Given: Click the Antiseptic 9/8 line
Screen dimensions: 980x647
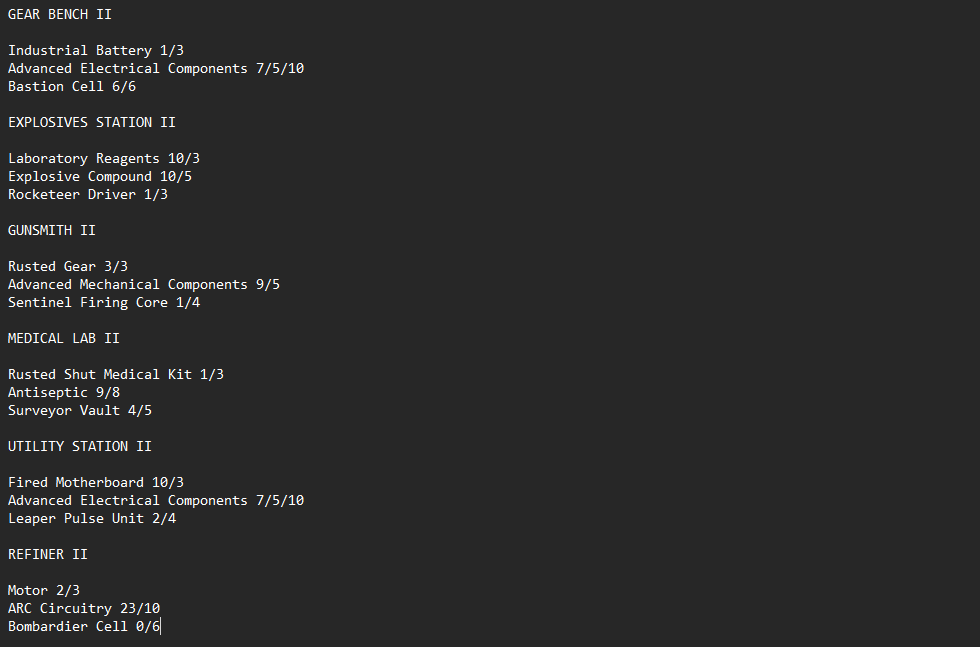Looking at the screenshot, I should [64, 392].
